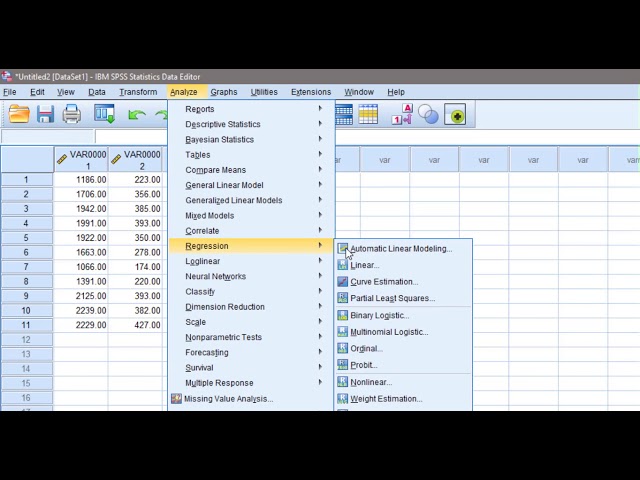Select cell value 427.00
Image resolution: width=640 pixels, height=480 pixels.
(x=136, y=325)
